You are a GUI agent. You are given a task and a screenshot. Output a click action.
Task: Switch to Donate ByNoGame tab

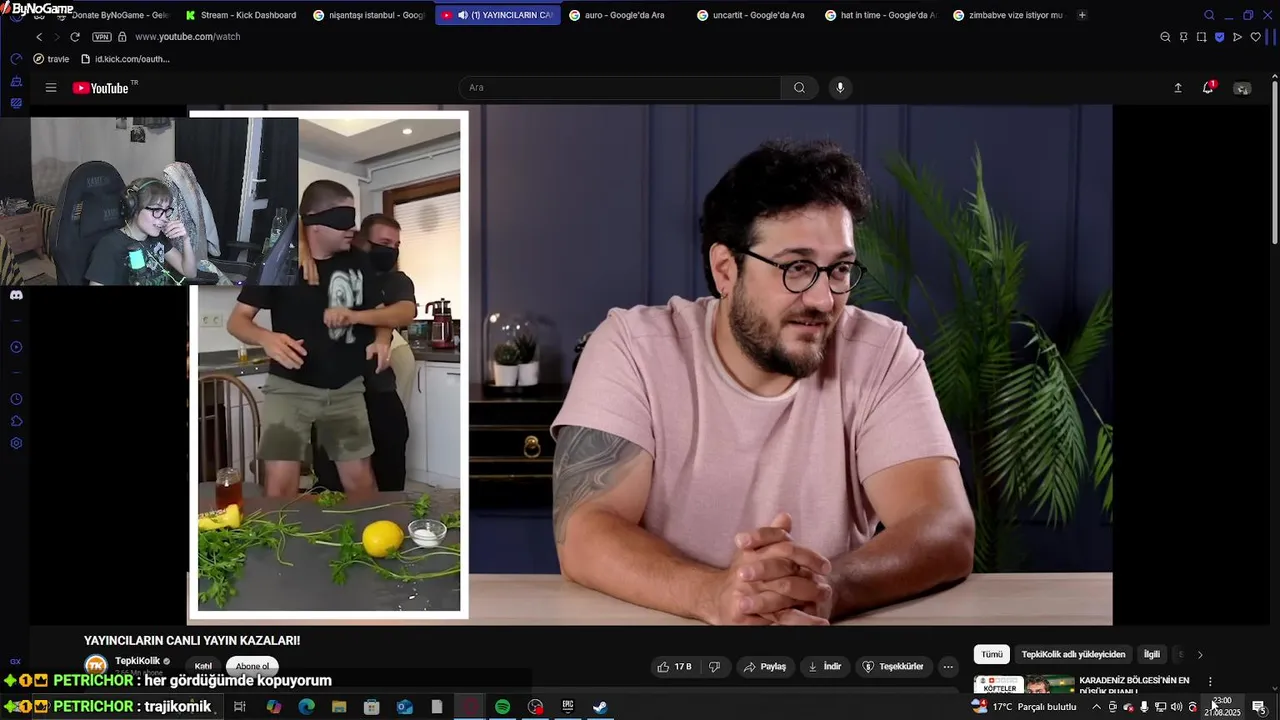tap(112, 15)
